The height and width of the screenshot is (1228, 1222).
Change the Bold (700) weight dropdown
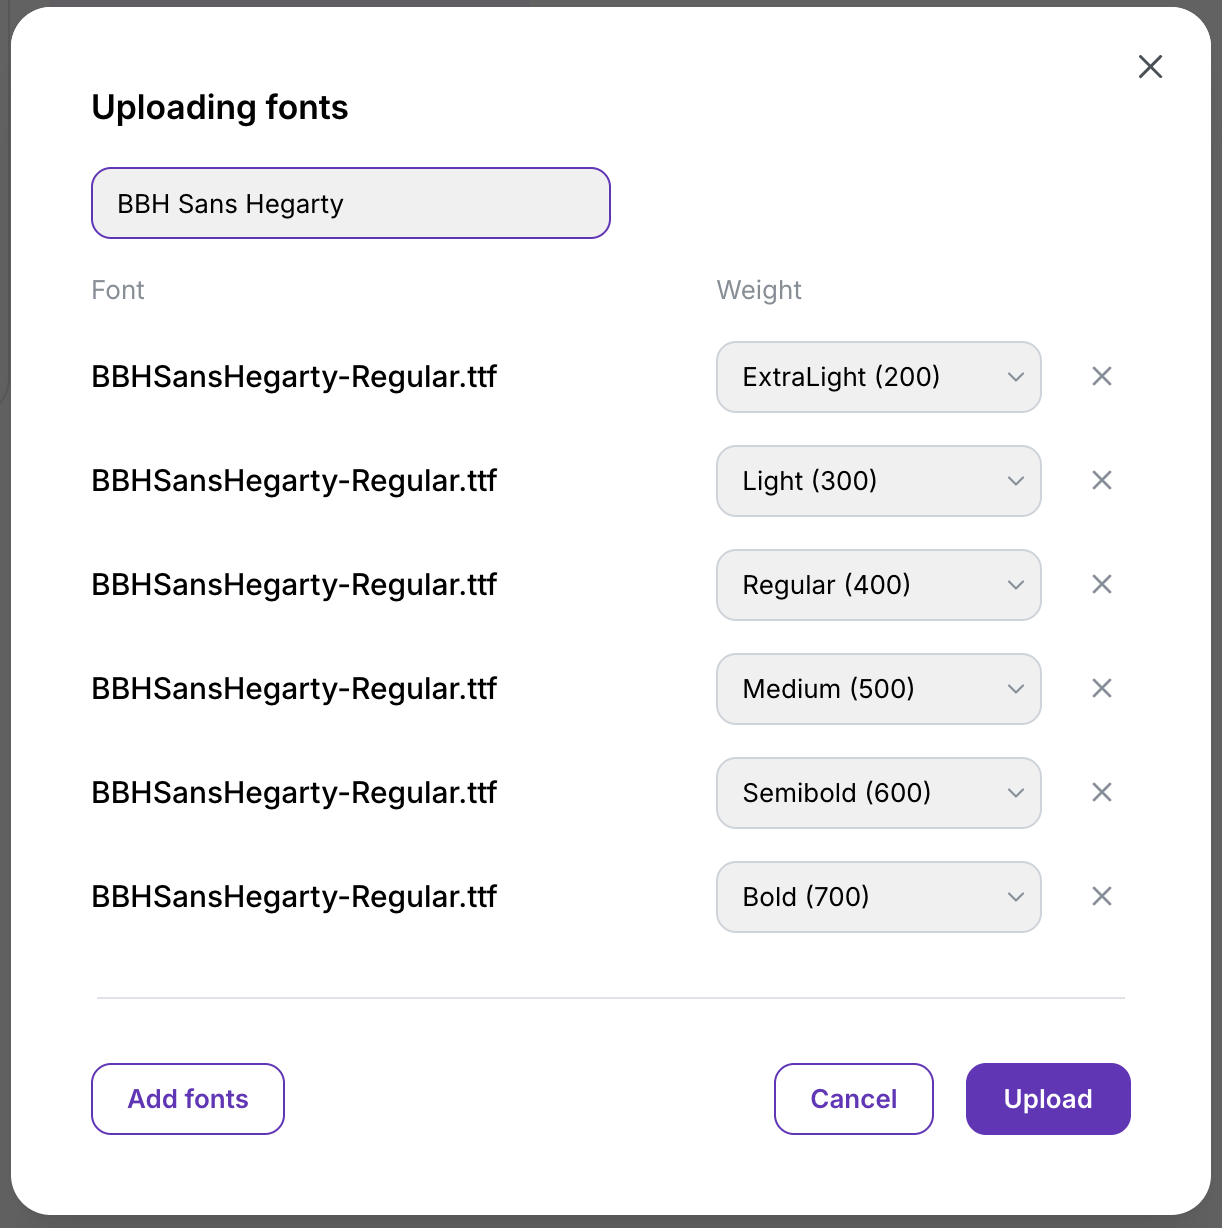pos(878,897)
